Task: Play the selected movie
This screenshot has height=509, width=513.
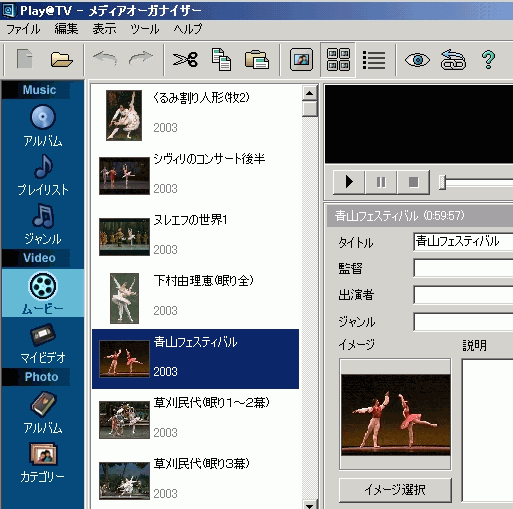Action: [x=349, y=182]
